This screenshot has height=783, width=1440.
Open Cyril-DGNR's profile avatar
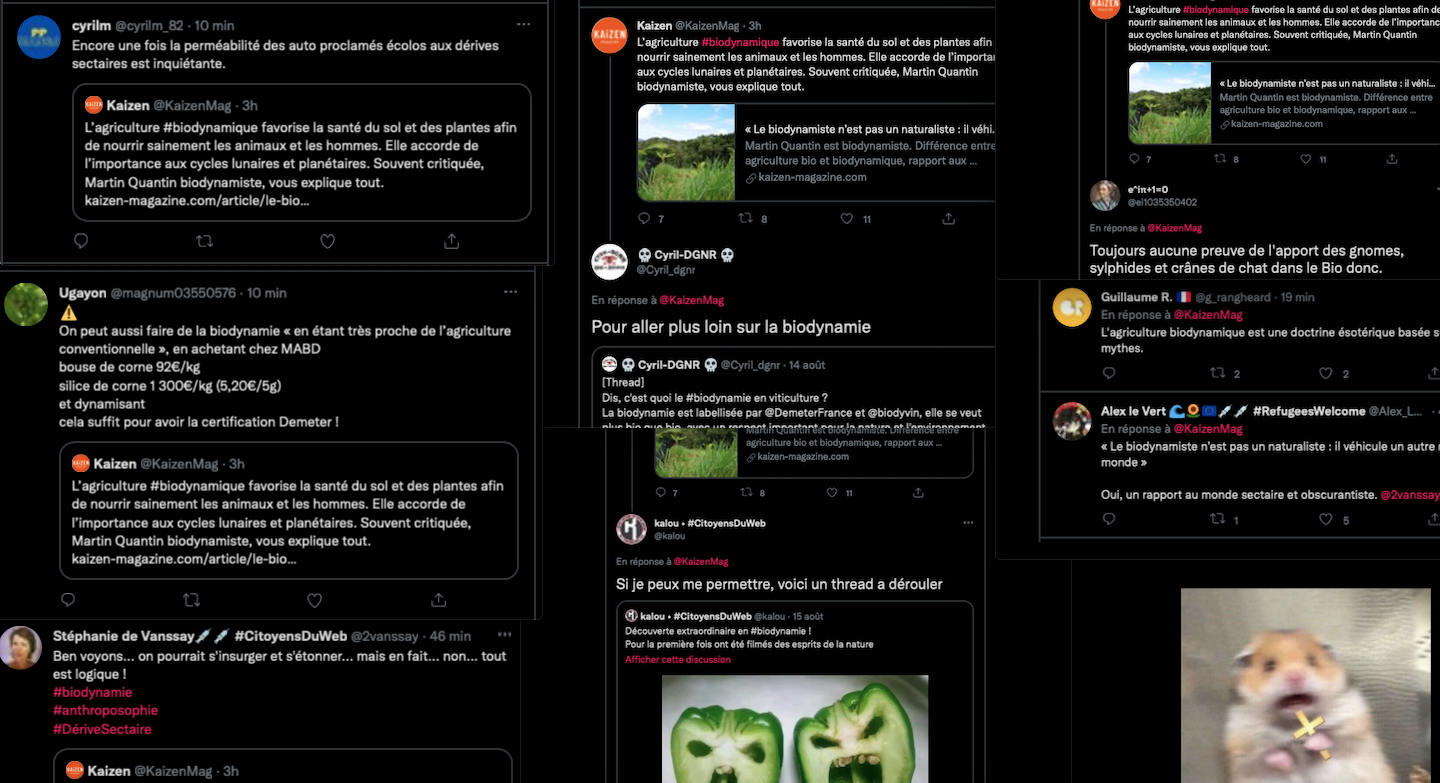(x=610, y=262)
